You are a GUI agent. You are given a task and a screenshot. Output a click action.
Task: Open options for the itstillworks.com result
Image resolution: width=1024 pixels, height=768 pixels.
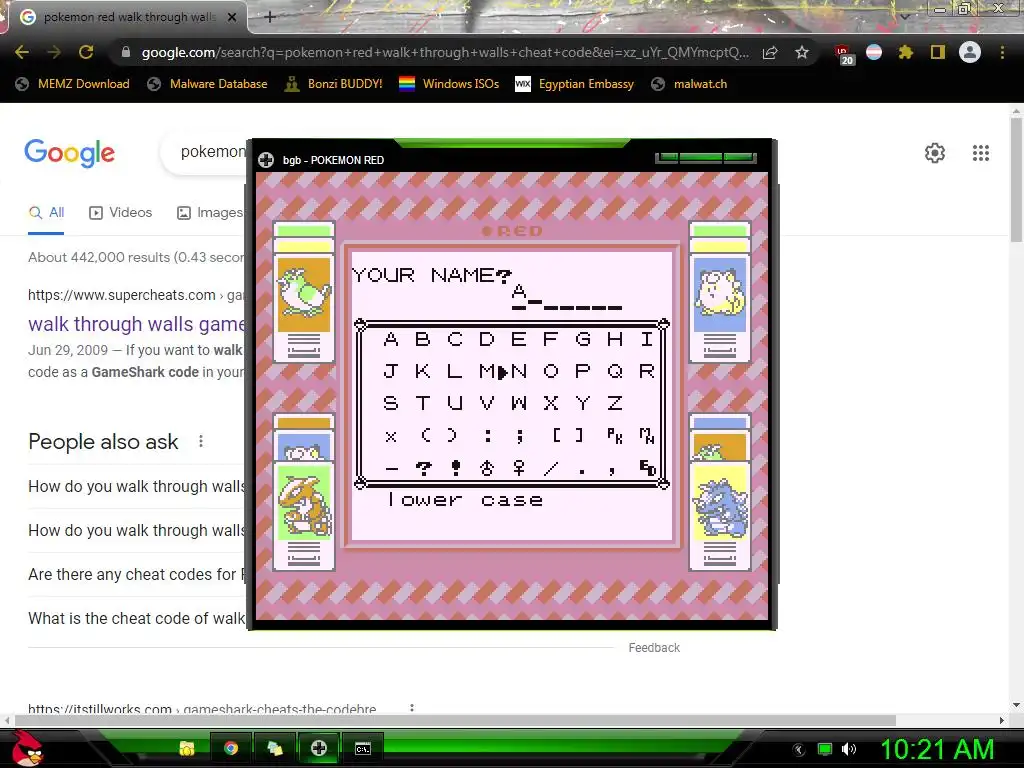411,709
